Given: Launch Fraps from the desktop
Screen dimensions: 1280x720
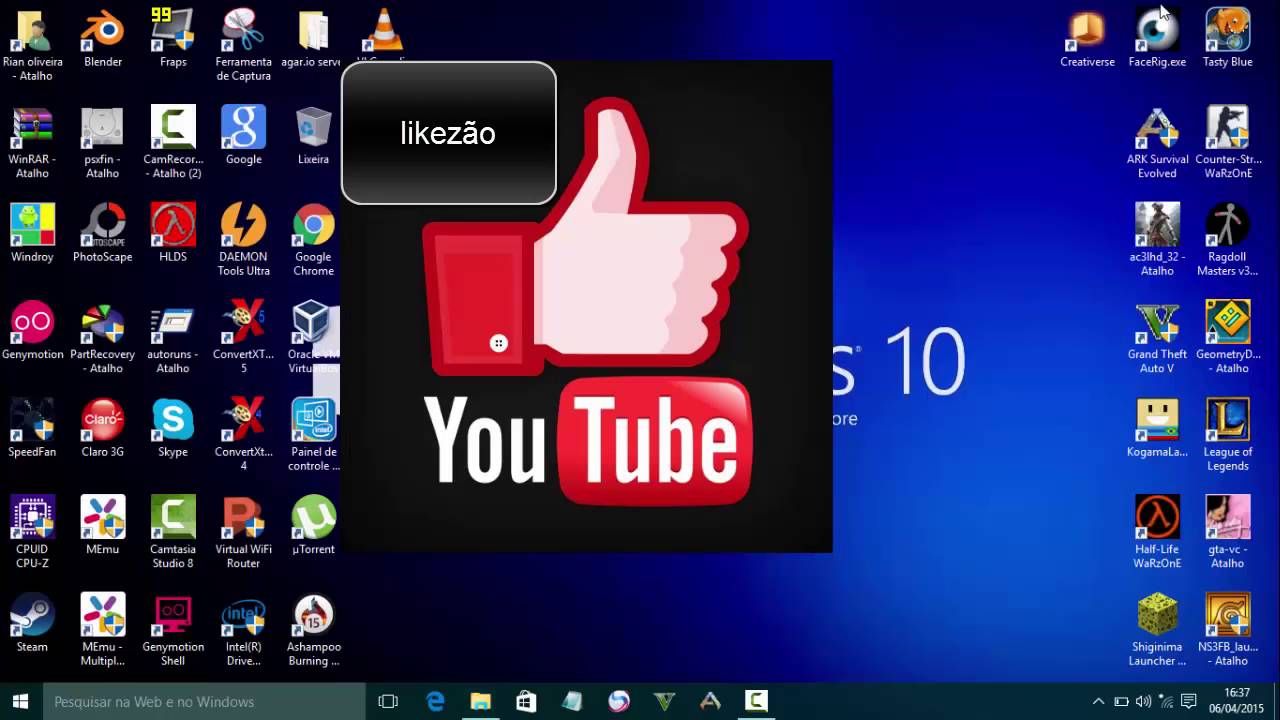Looking at the screenshot, I should (x=173, y=38).
